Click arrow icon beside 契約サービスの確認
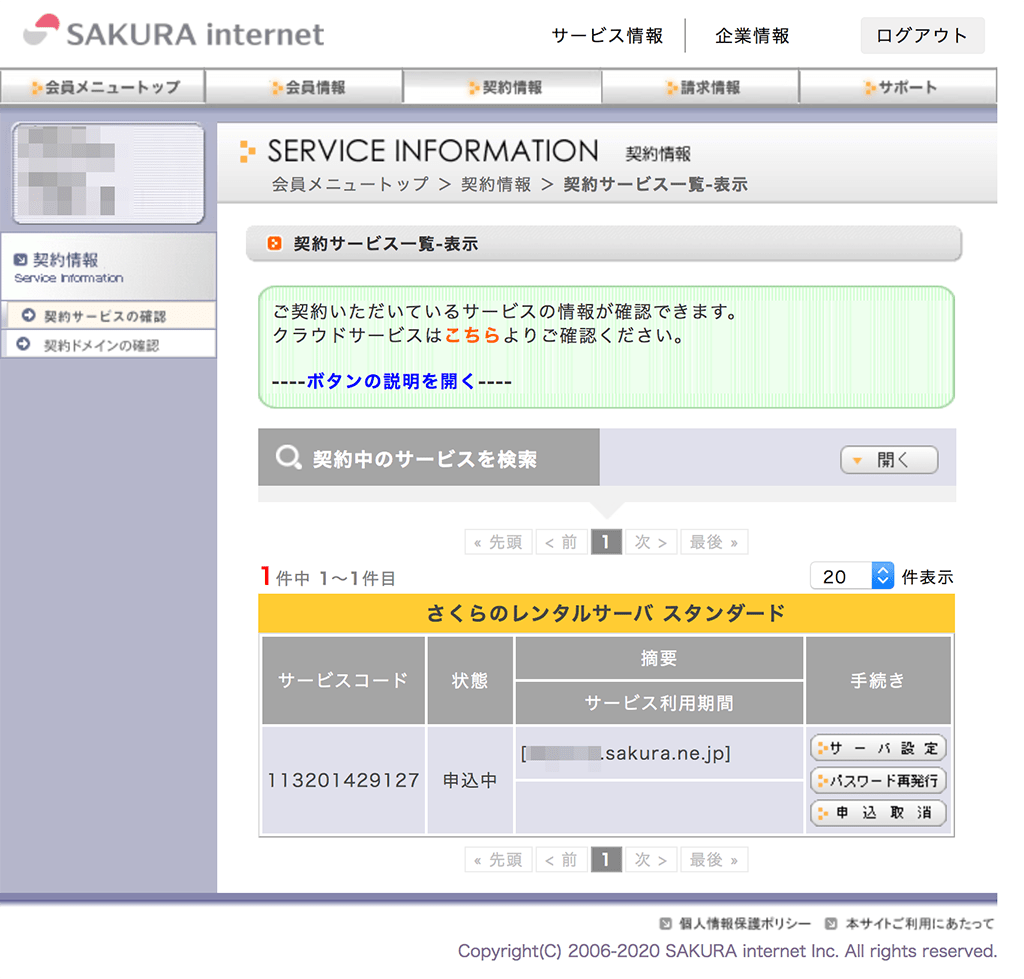 click(28, 315)
